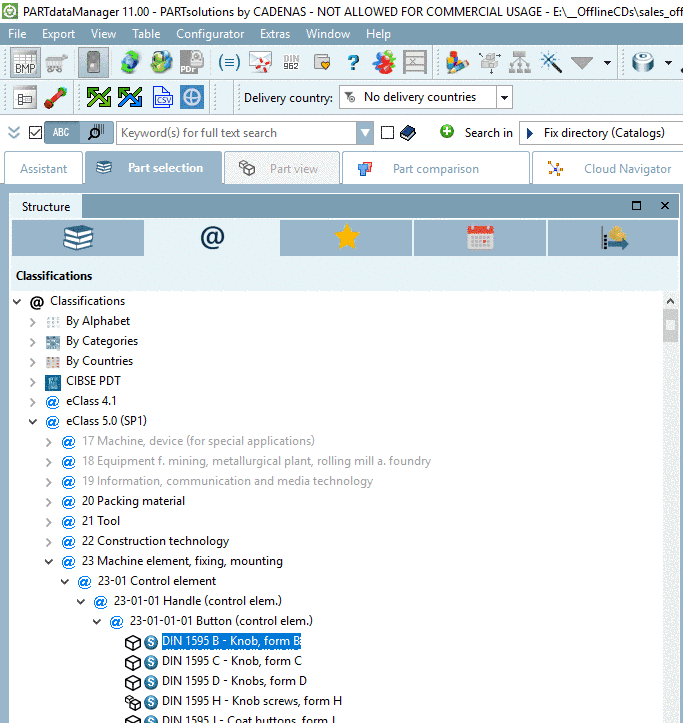Expand the By Alphabet node

point(32,322)
